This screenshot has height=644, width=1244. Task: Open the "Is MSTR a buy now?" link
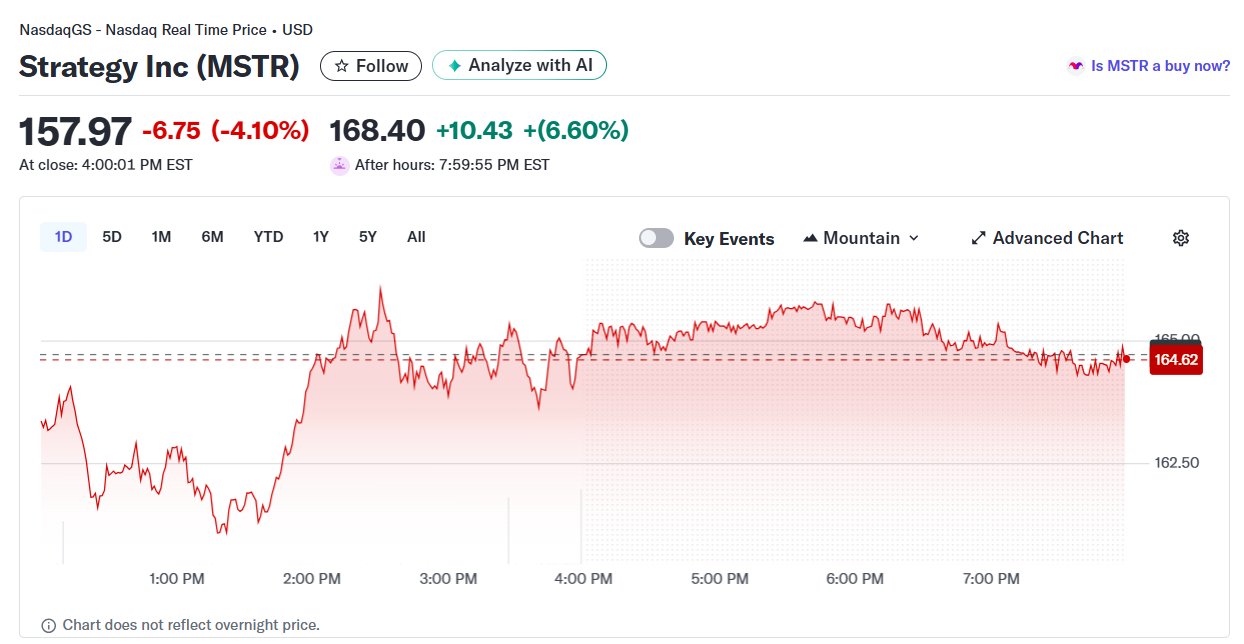point(1160,66)
